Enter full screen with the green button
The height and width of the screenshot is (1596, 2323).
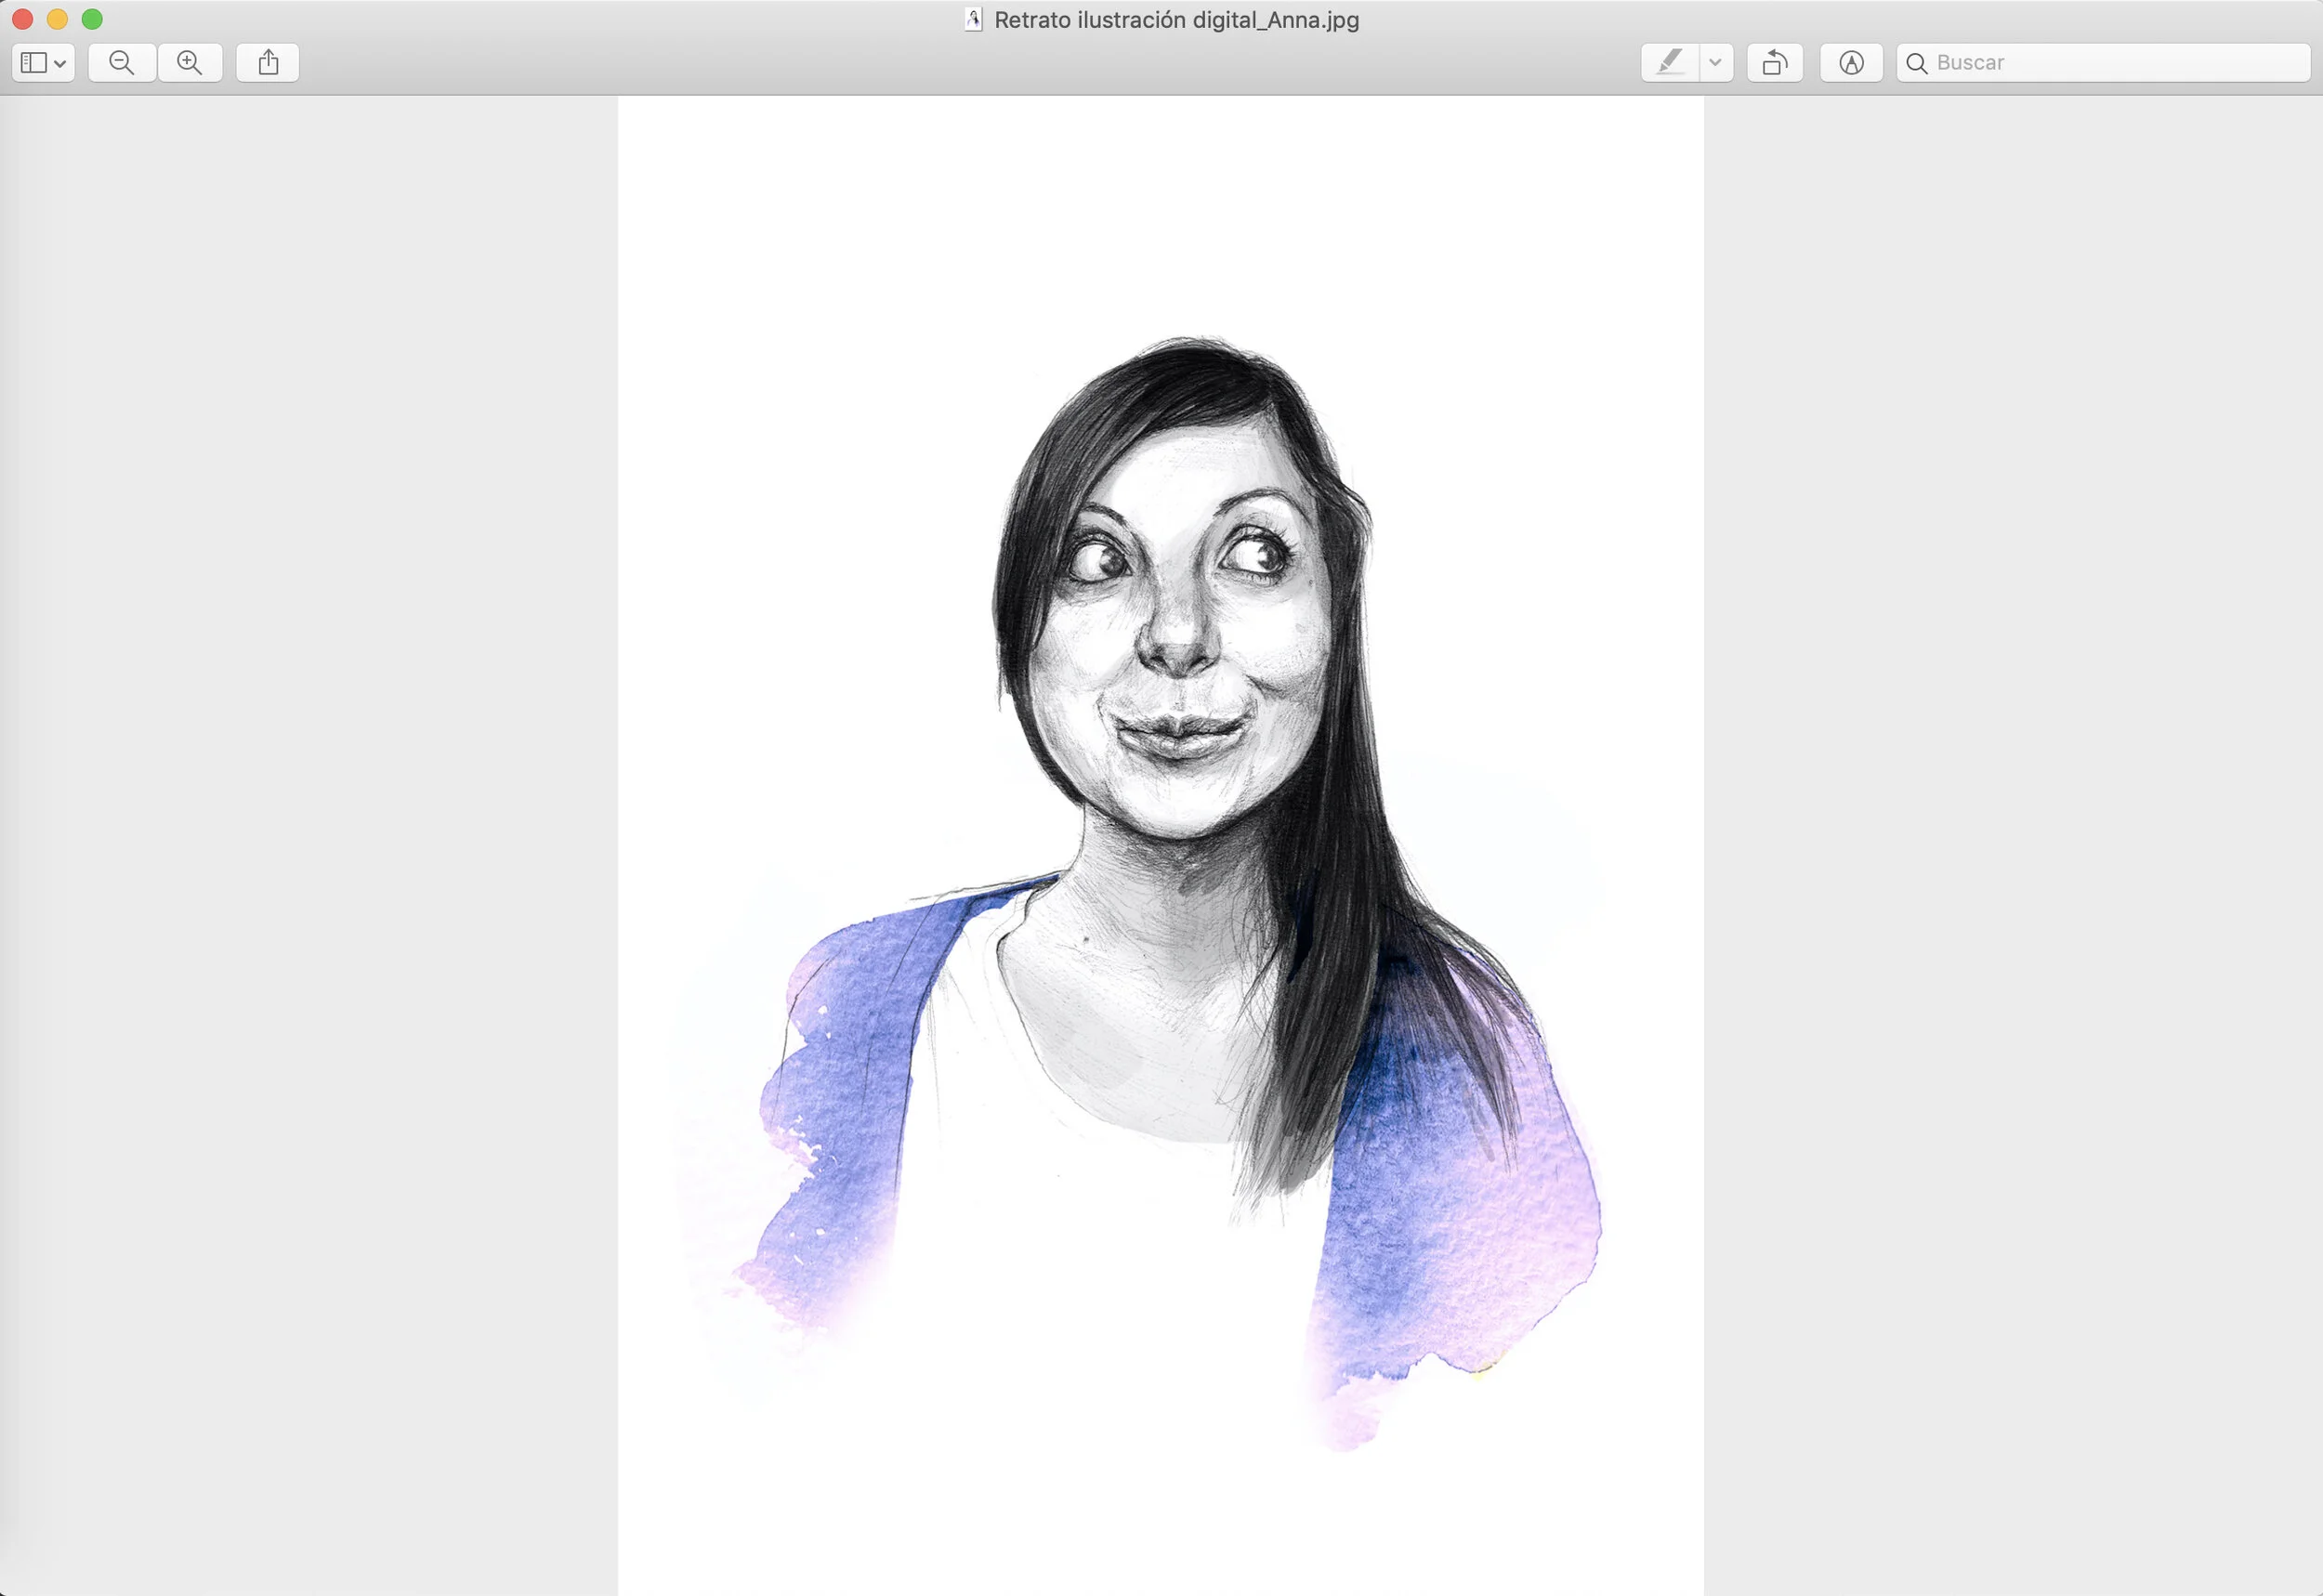pyautogui.click(x=92, y=19)
